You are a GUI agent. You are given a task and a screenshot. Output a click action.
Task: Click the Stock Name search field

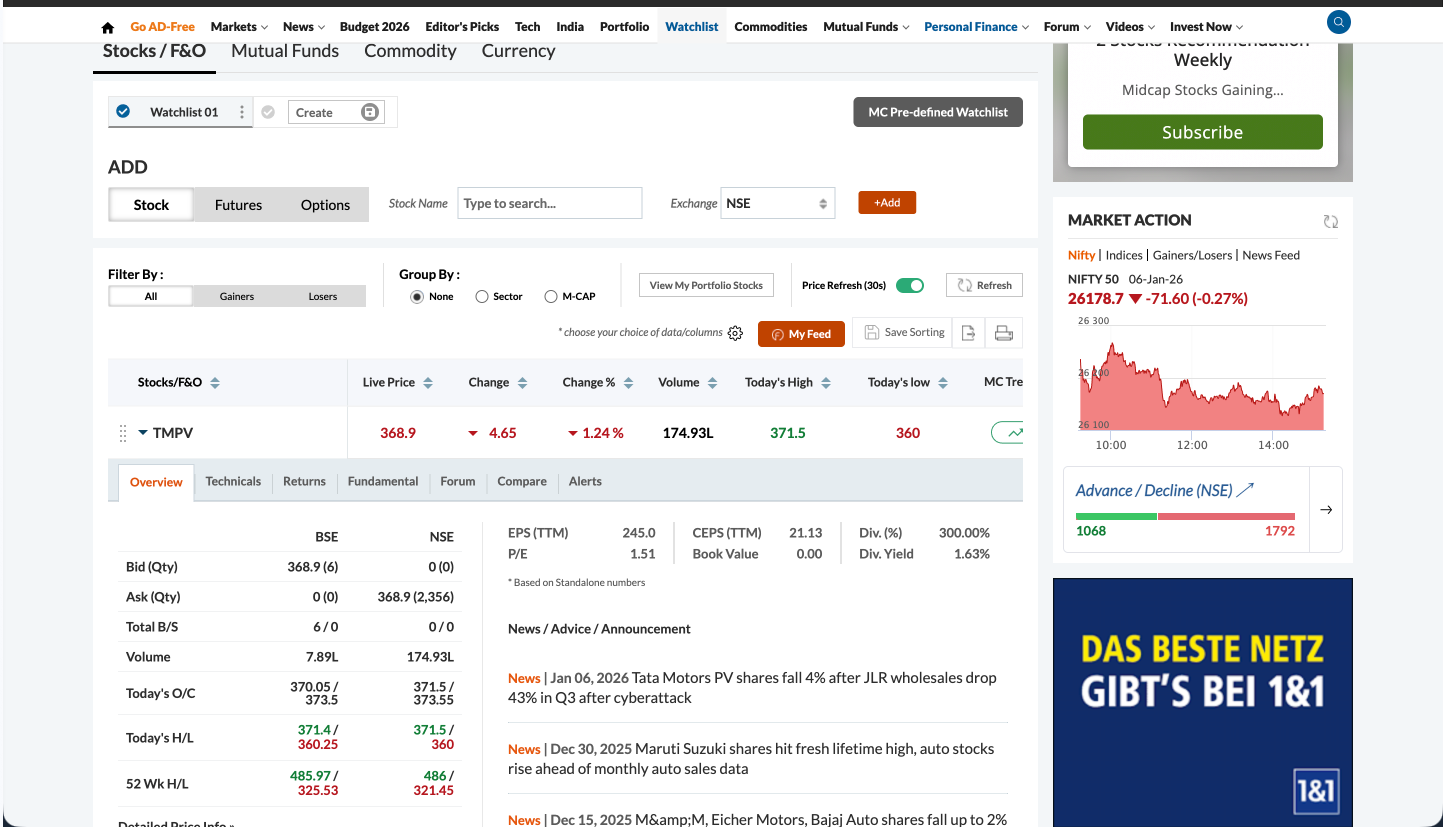[x=549, y=203]
